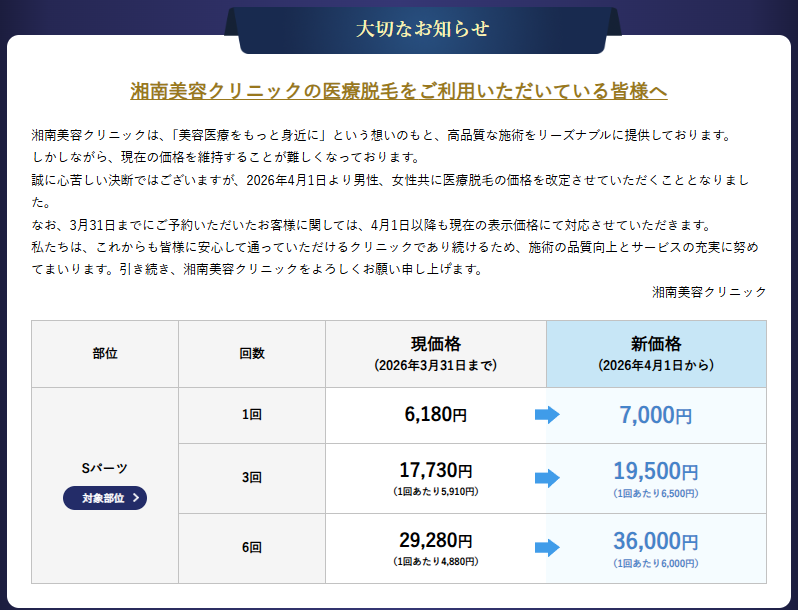The height and width of the screenshot is (610, 798).
Task: Click the underlined 医療脱毛 notice heading
Action: (399, 91)
